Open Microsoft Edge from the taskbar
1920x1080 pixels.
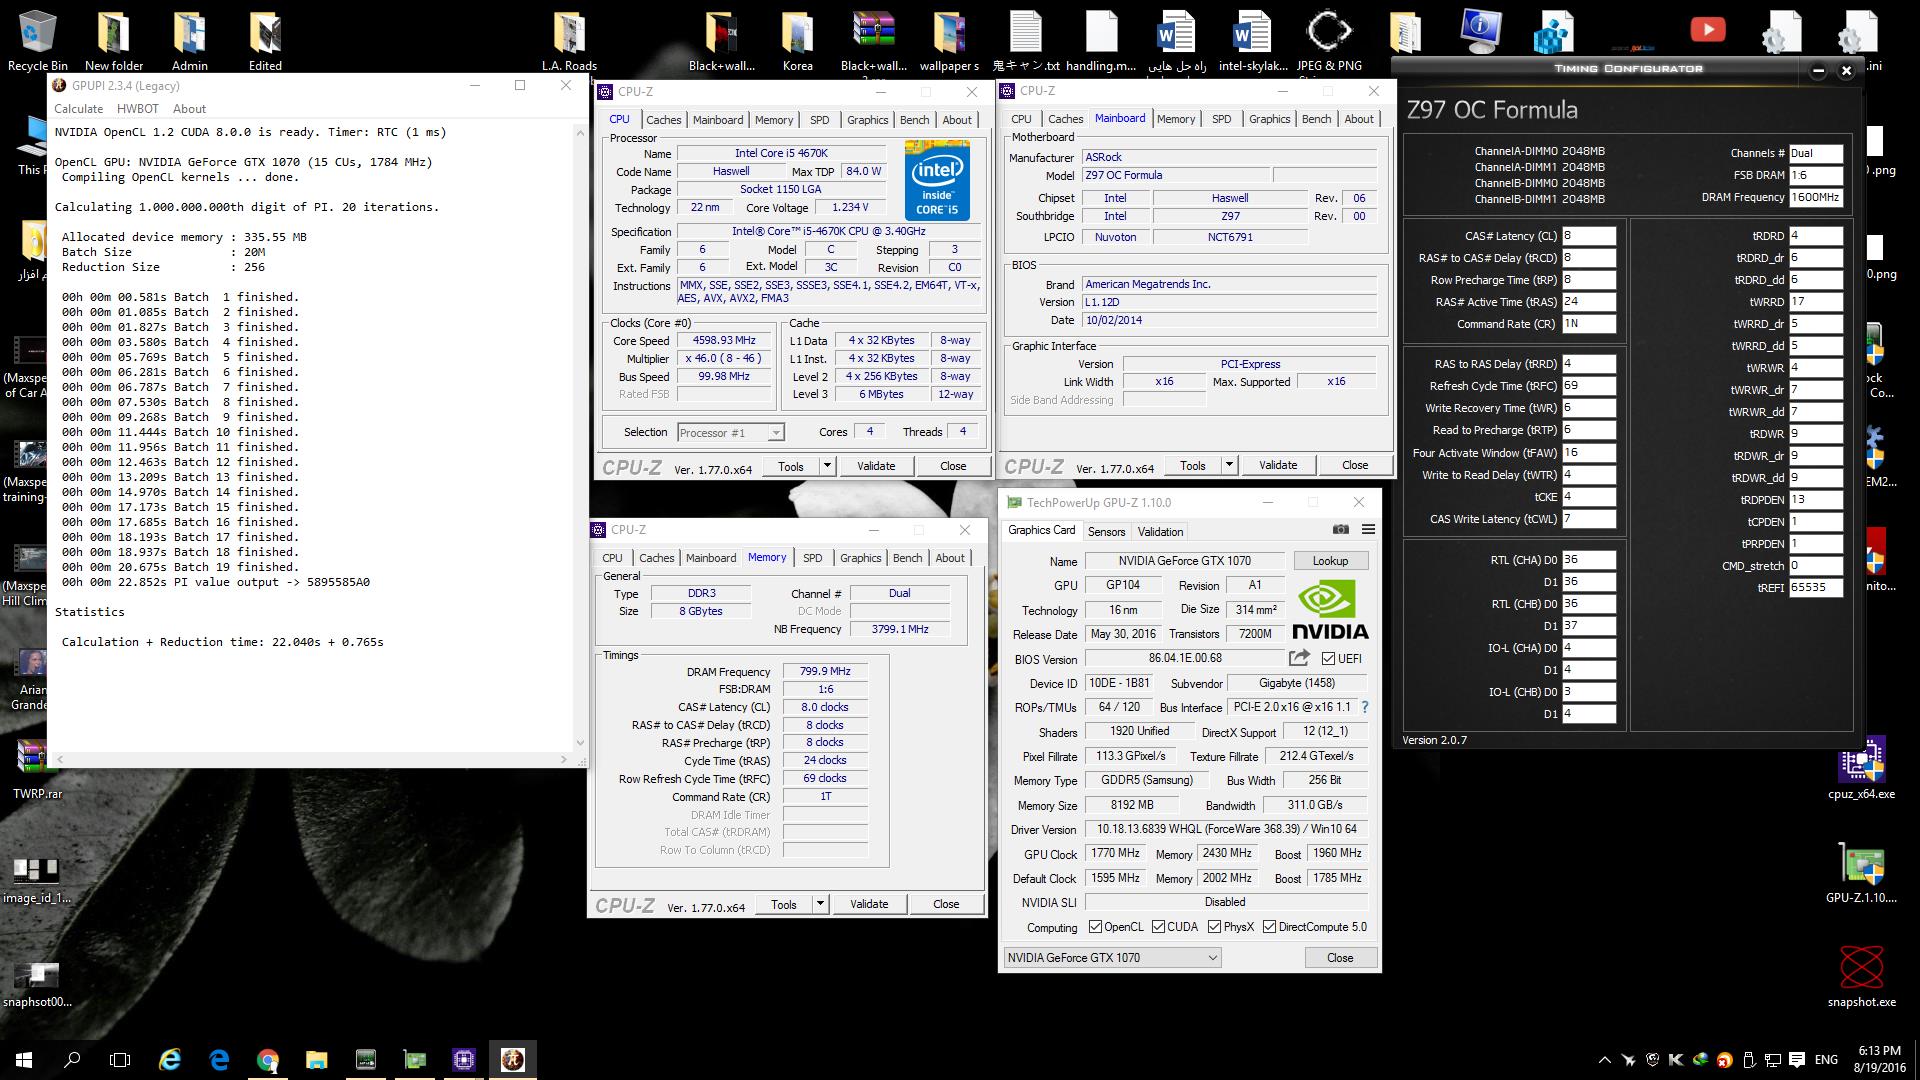click(x=219, y=1059)
